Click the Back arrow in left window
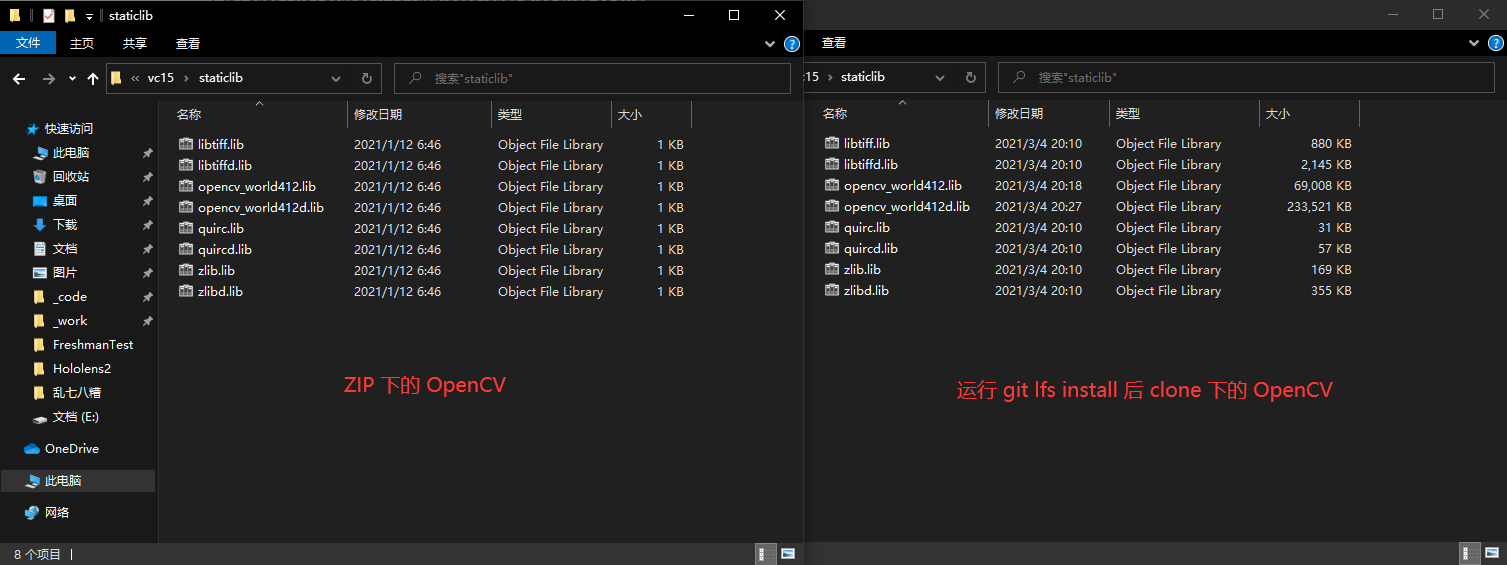The height and width of the screenshot is (565, 1507). pyautogui.click(x=19, y=78)
